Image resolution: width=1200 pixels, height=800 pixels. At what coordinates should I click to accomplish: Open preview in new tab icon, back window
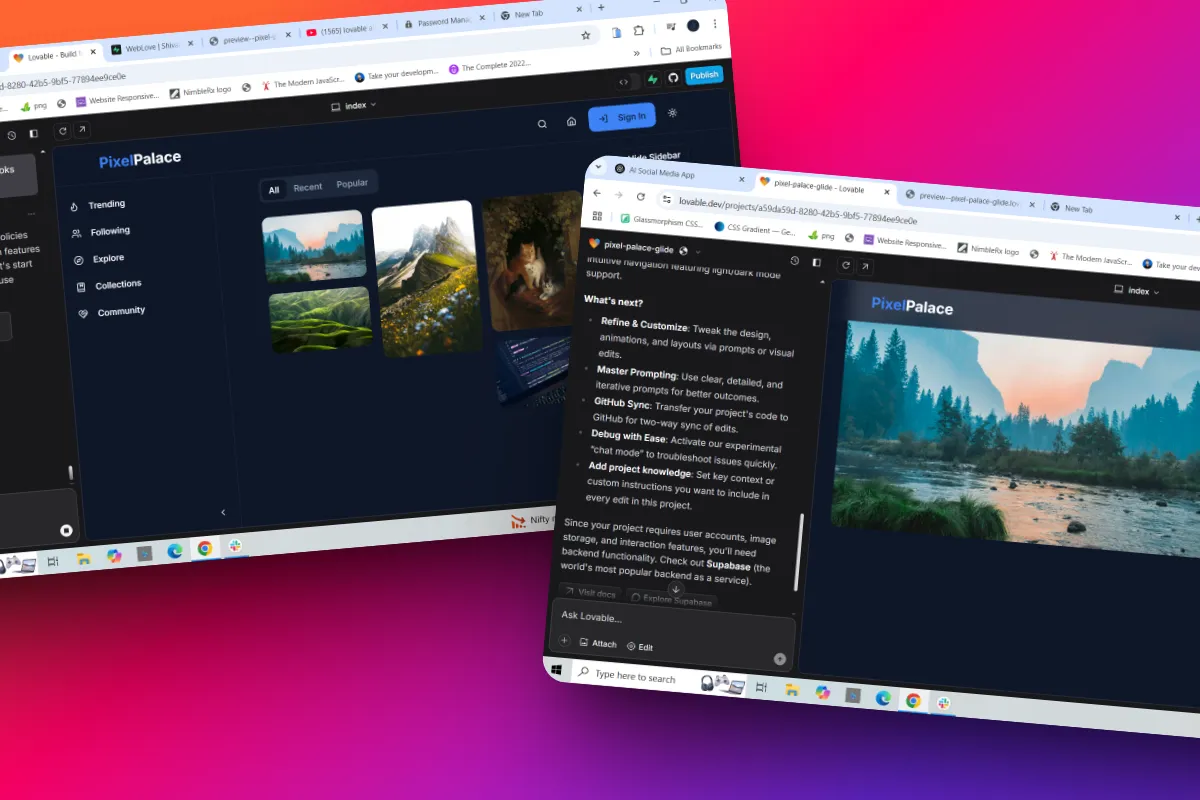(82, 129)
